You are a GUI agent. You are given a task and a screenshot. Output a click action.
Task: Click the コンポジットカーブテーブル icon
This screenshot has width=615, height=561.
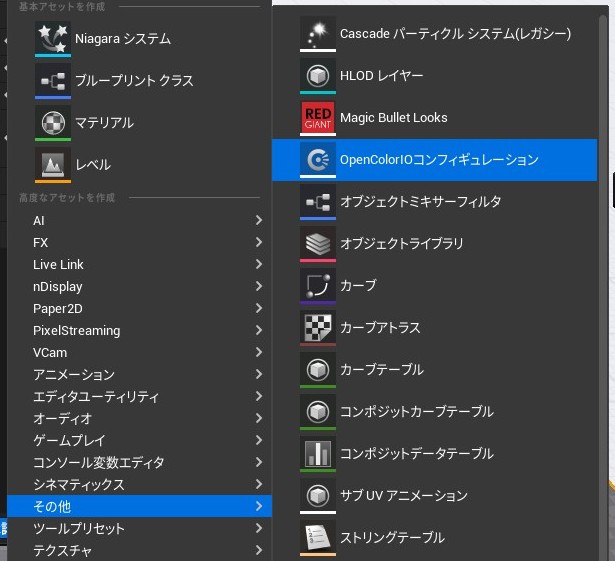[x=318, y=412]
